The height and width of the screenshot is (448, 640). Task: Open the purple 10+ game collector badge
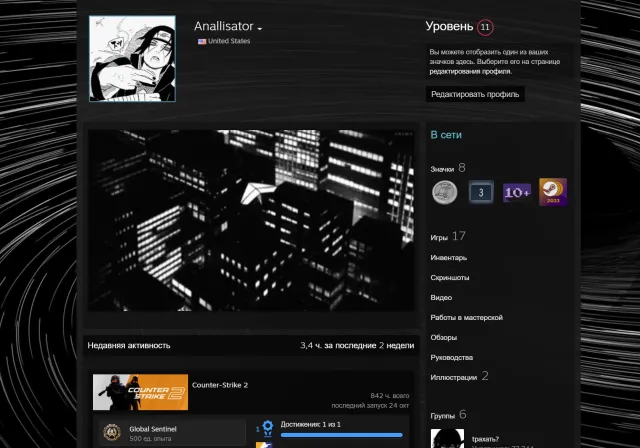[517, 193]
